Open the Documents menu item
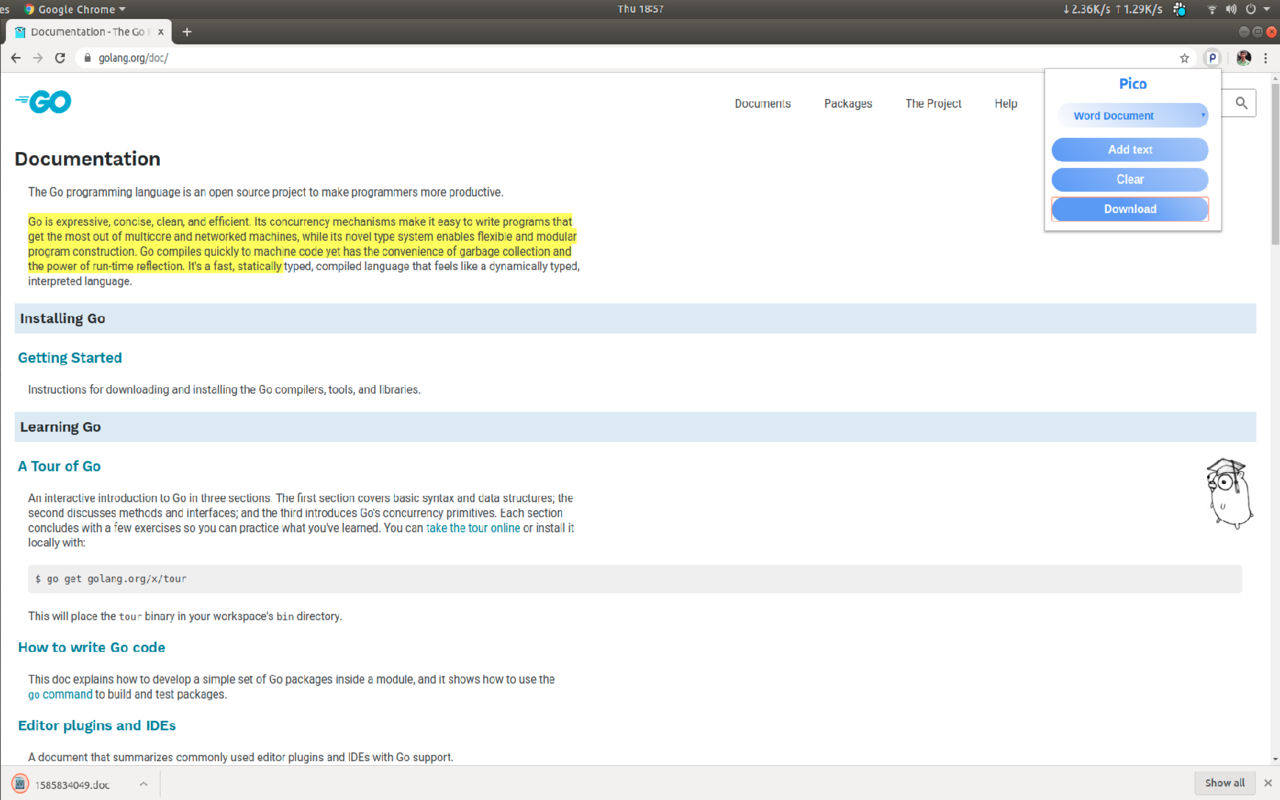 (x=763, y=104)
